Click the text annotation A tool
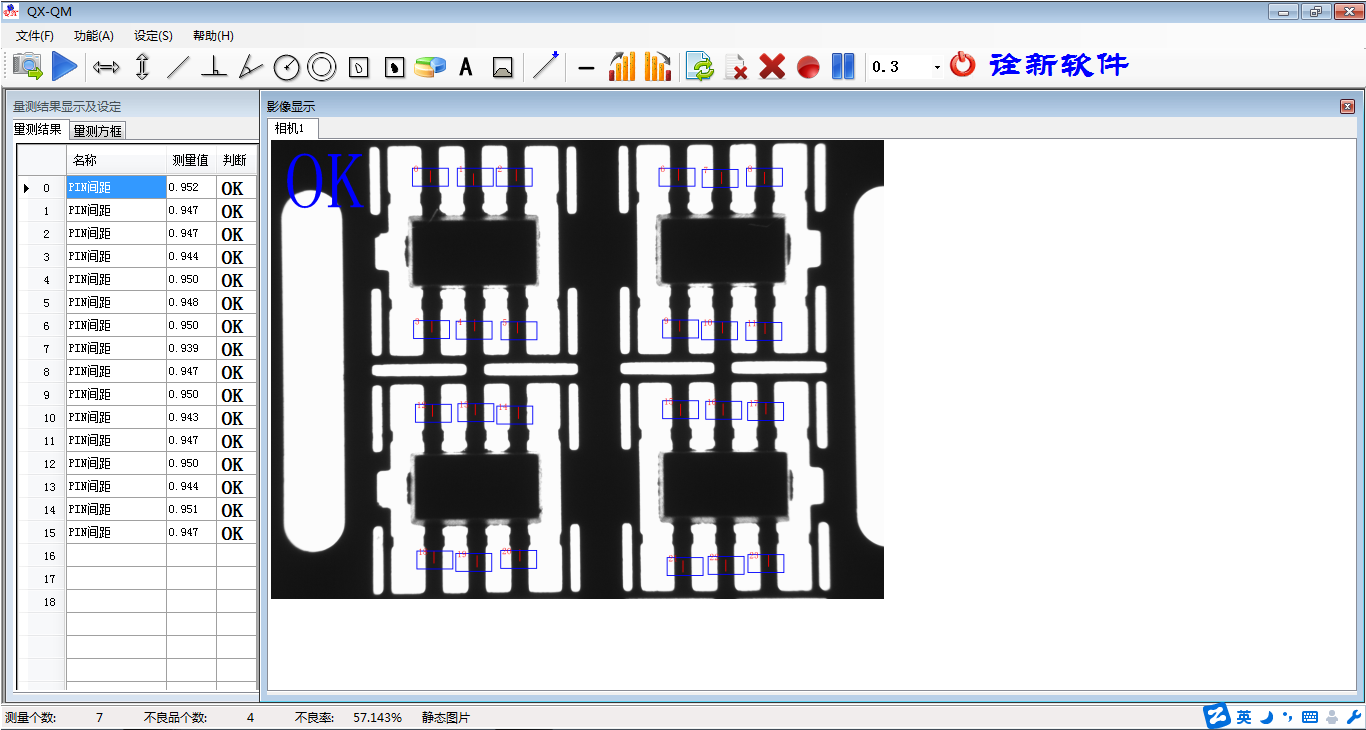This screenshot has height=730, width=1366. tap(465, 67)
